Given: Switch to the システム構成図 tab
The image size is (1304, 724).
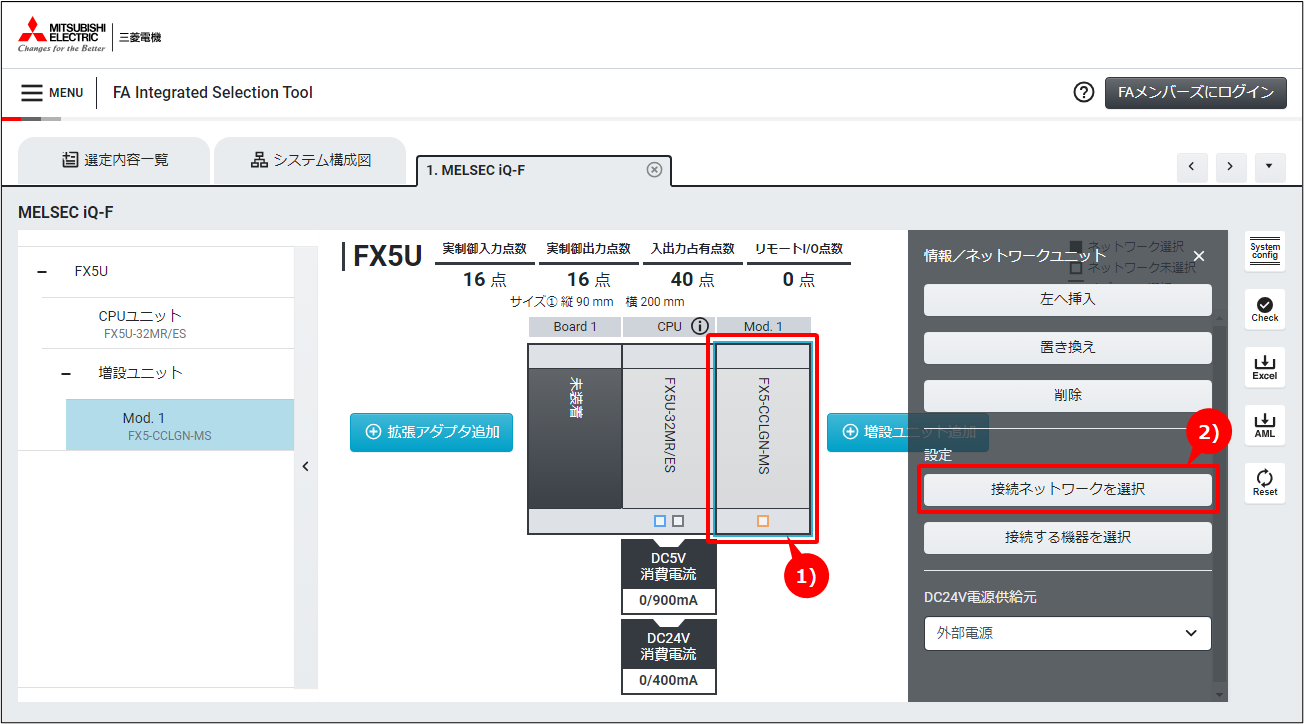Looking at the screenshot, I should [310, 160].
